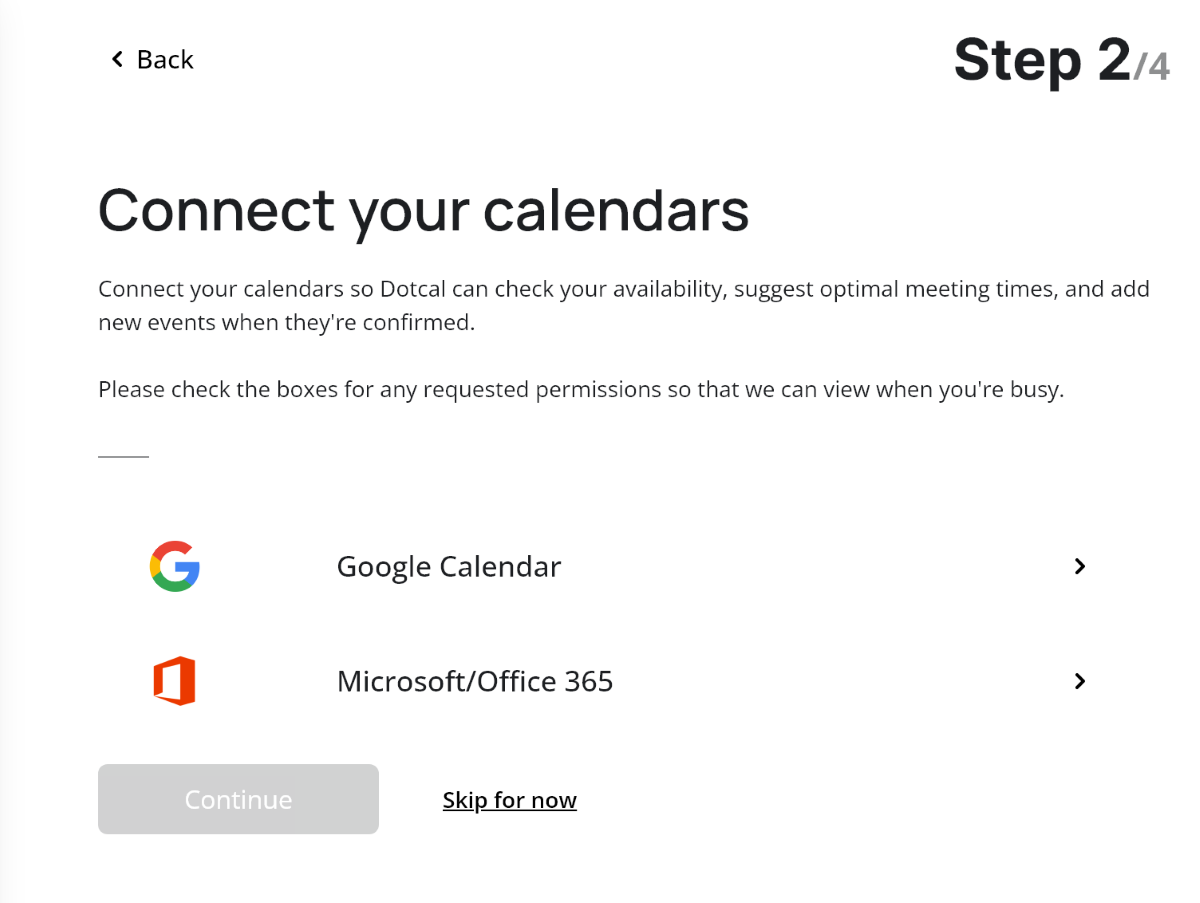Click the Skip for now link
Screen dimensions: 1200x903
pyautogui.click(x=509, y=800)
